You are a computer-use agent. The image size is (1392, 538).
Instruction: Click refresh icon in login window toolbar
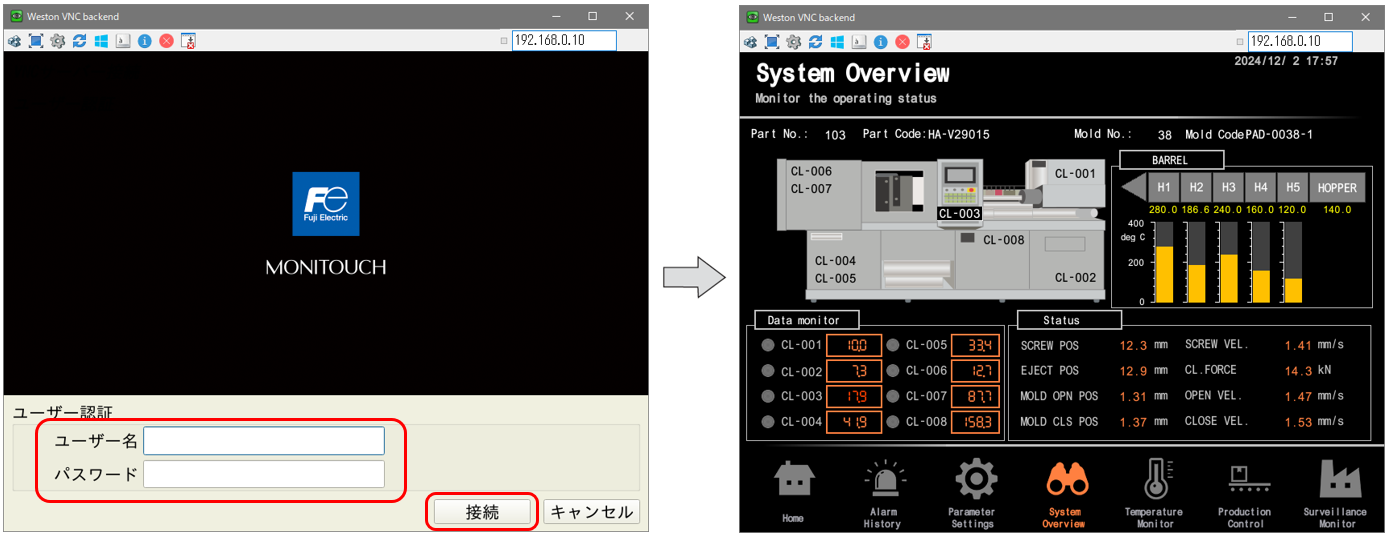pos(79,41)
